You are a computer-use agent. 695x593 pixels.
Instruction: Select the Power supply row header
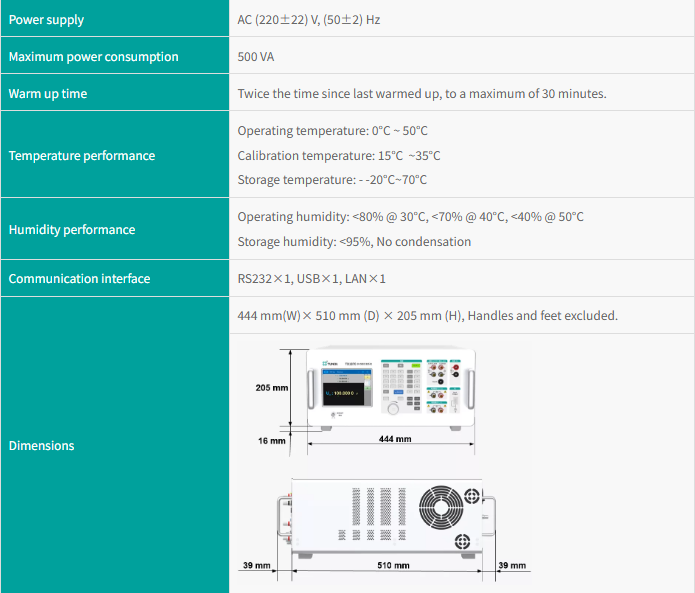(114, 19)
